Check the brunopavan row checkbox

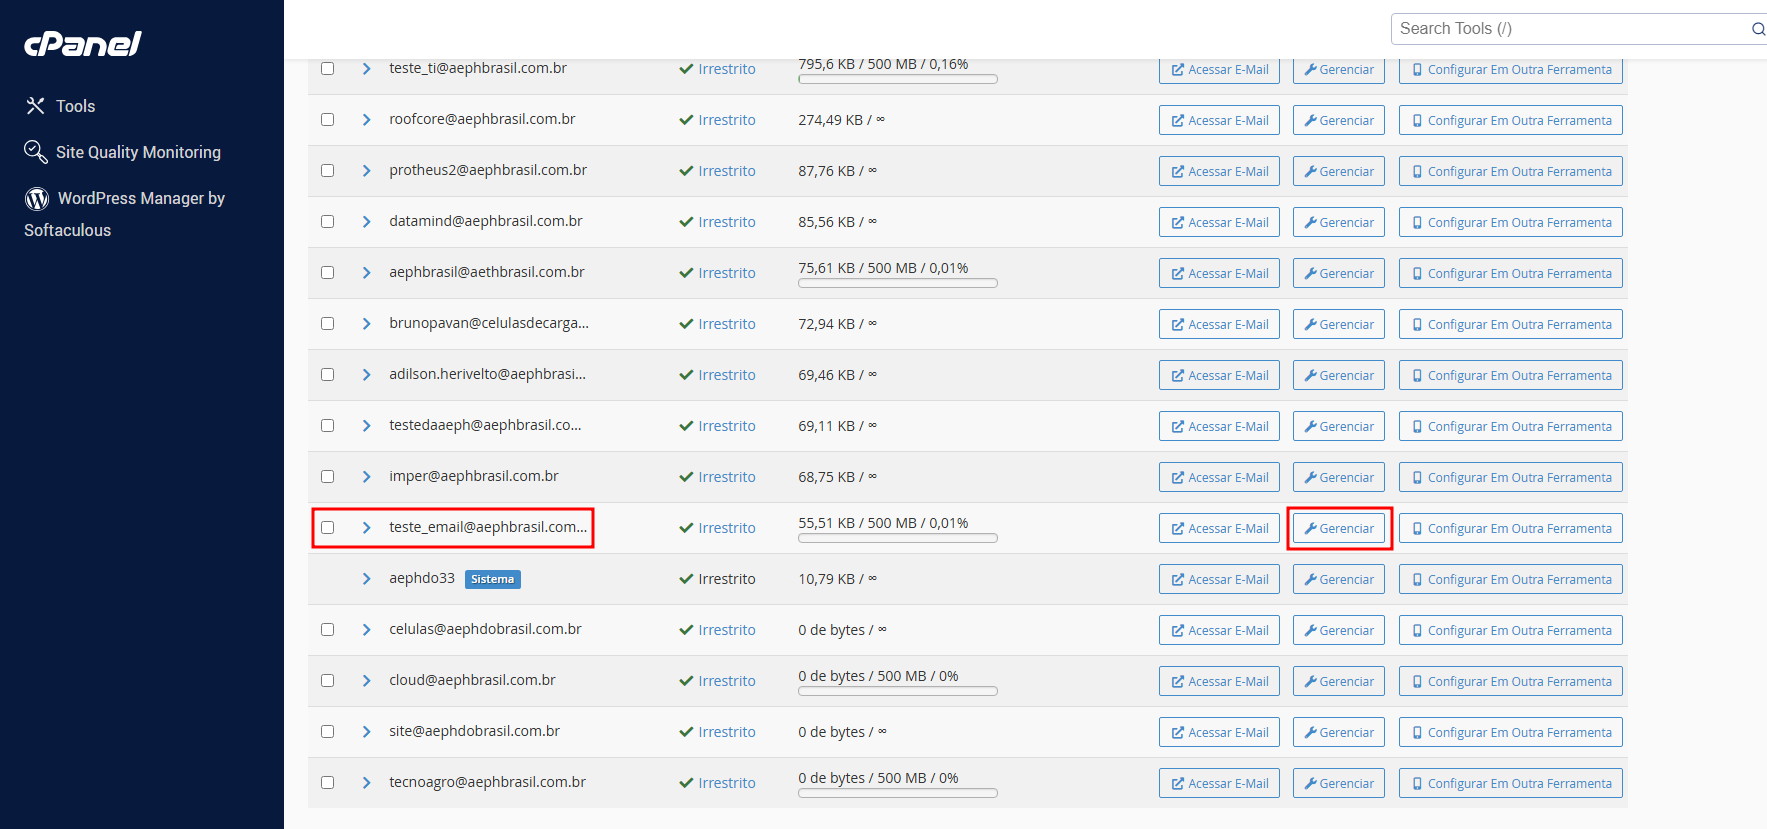(x=327, y=324)
